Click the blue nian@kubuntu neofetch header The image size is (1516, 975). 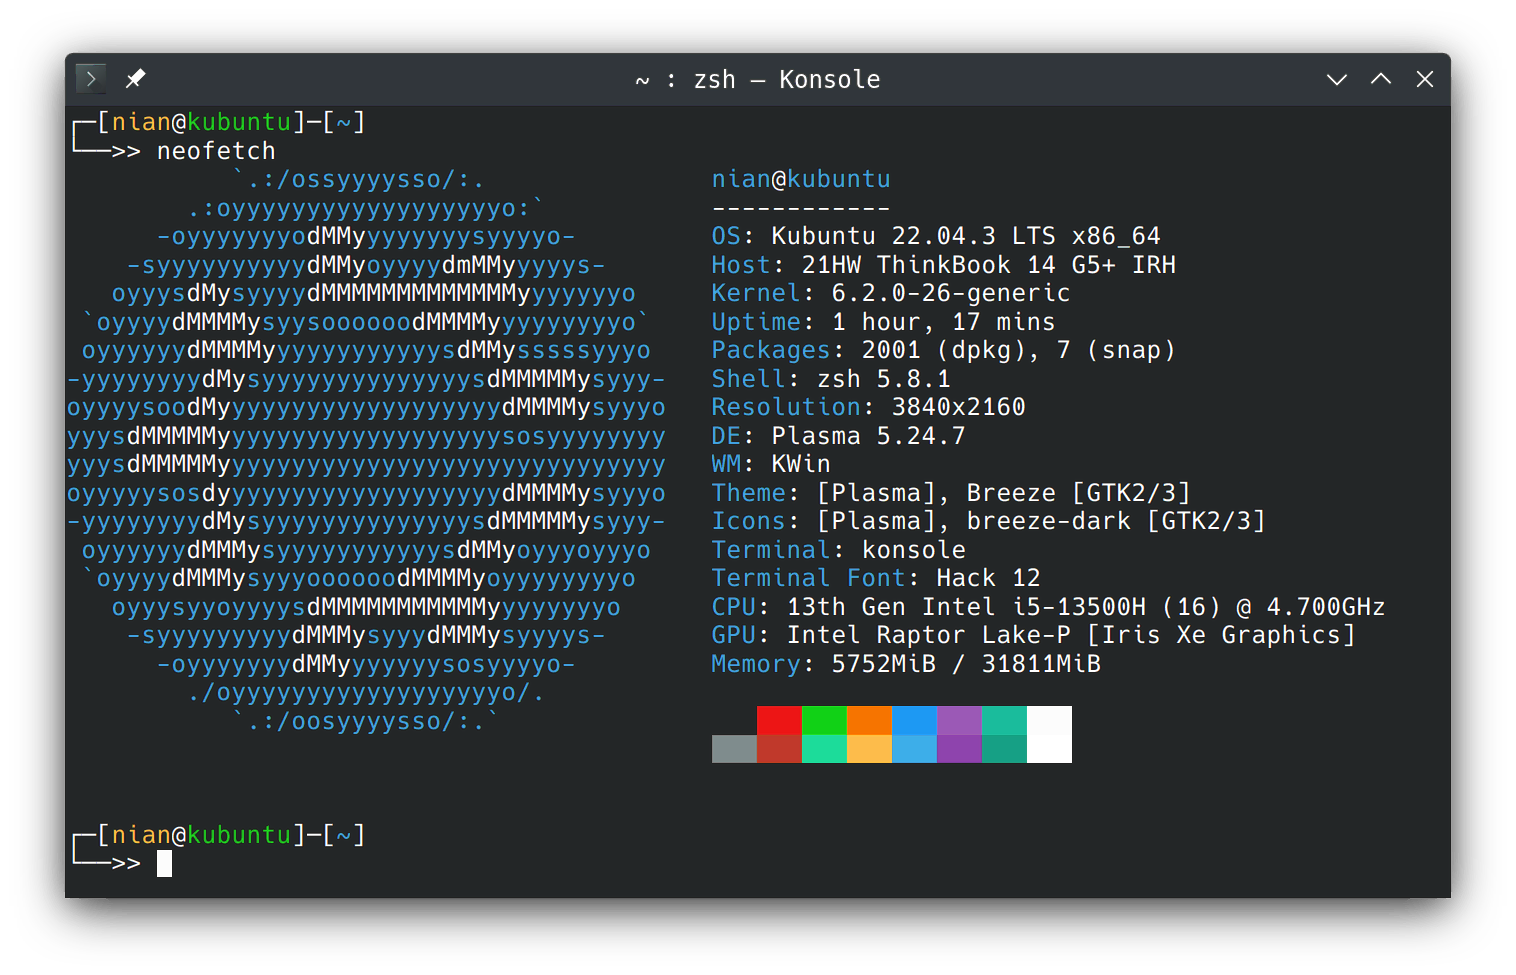800,179
